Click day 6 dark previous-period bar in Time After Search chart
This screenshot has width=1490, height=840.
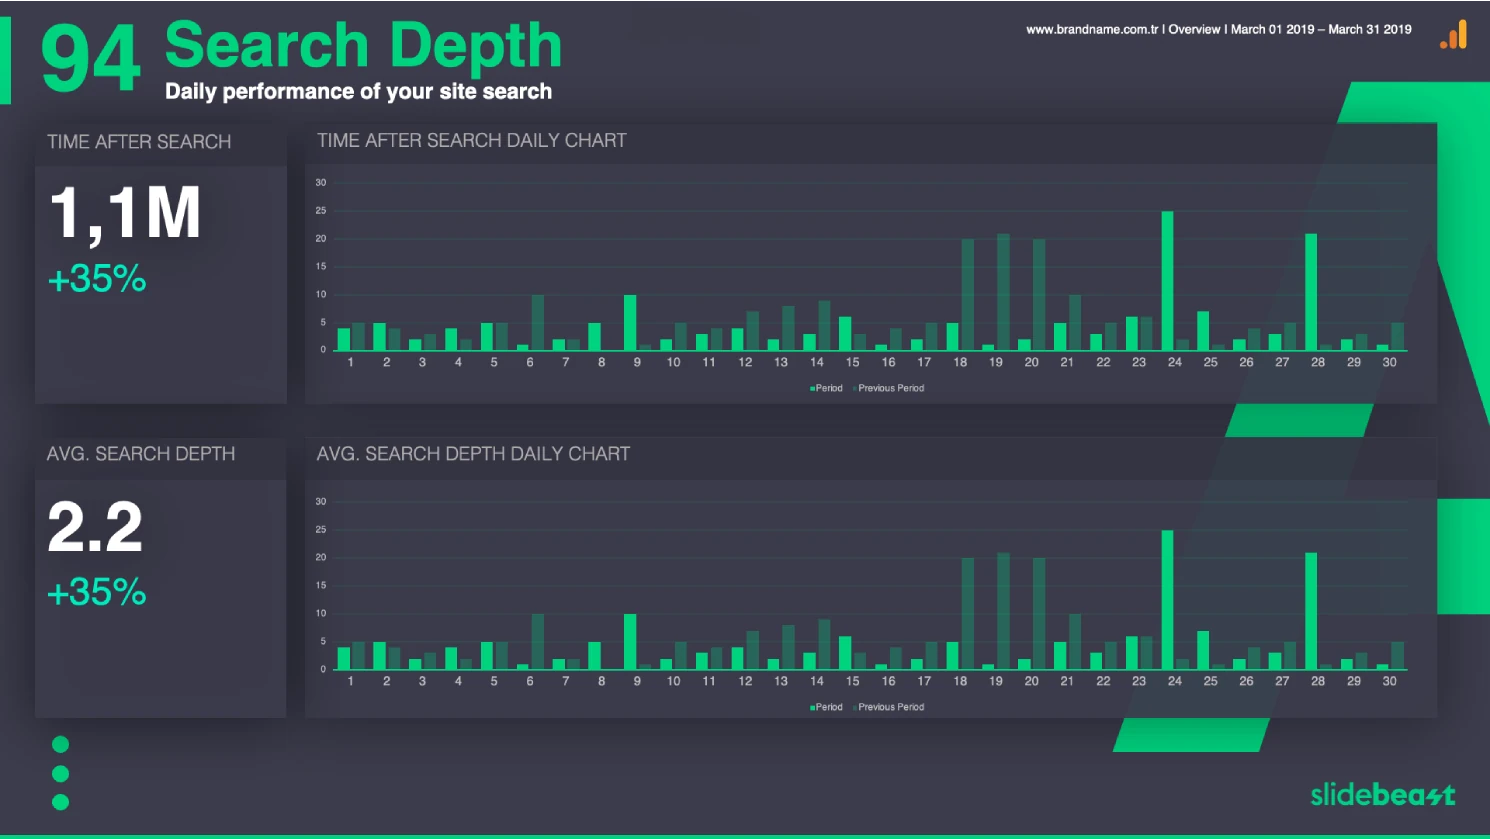click(x=538, y=323)
